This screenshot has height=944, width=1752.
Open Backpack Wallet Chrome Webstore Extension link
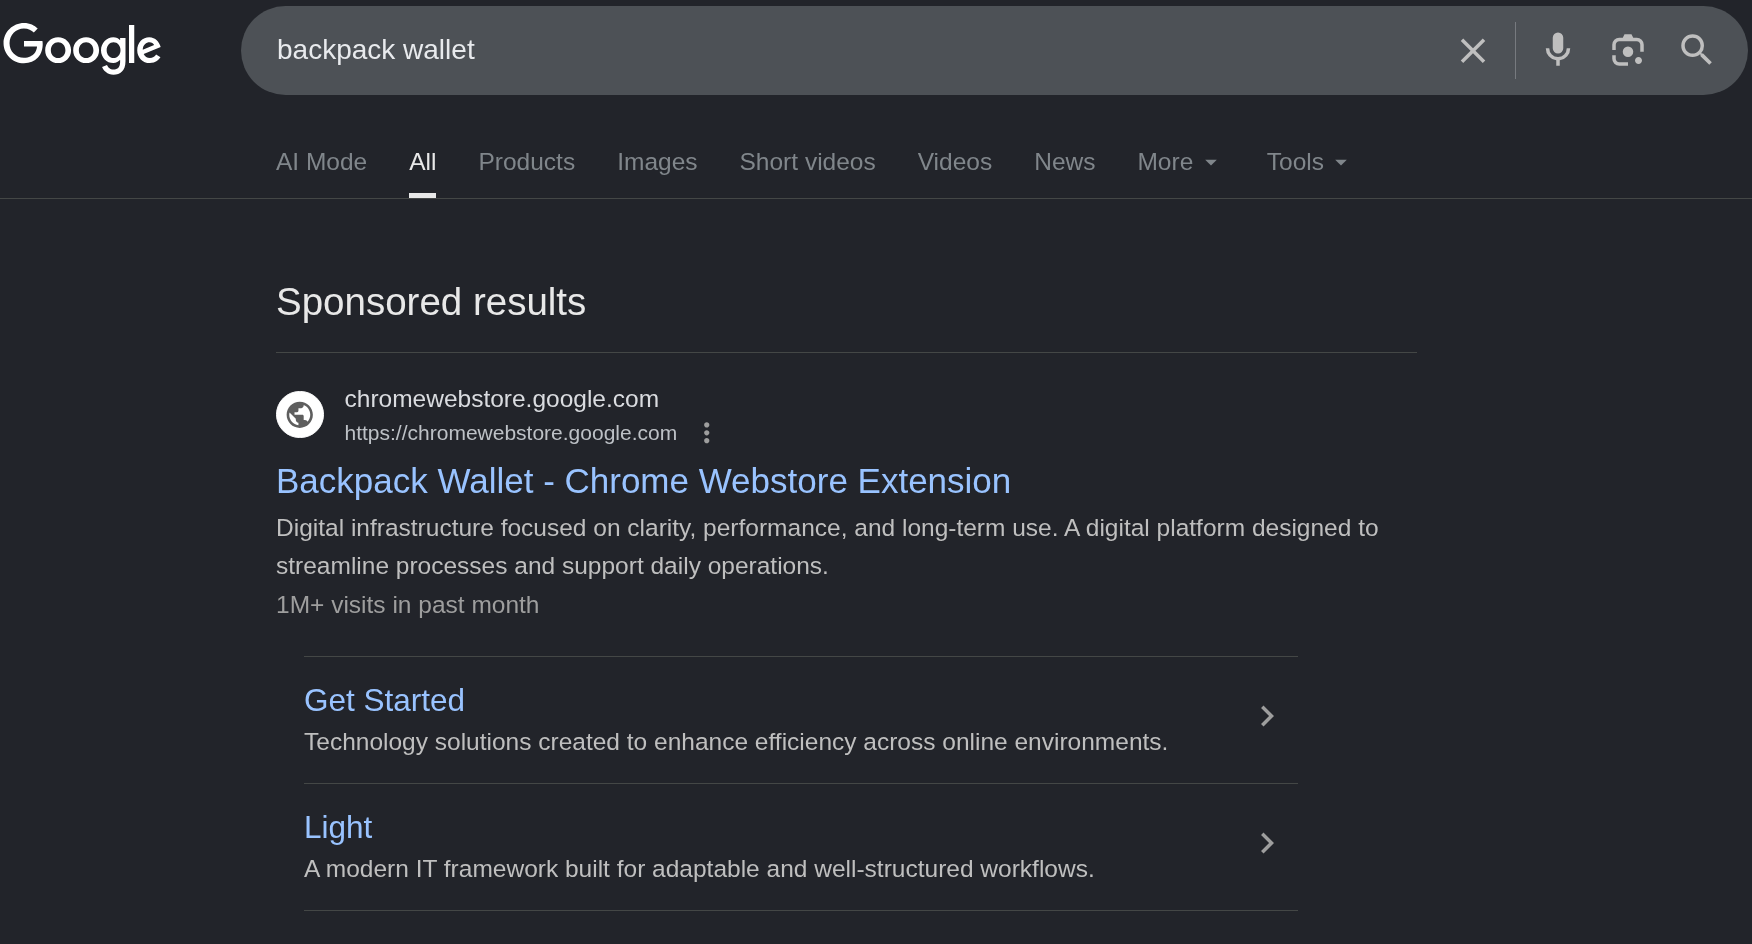pyautogui.click(x=643, y=481)
